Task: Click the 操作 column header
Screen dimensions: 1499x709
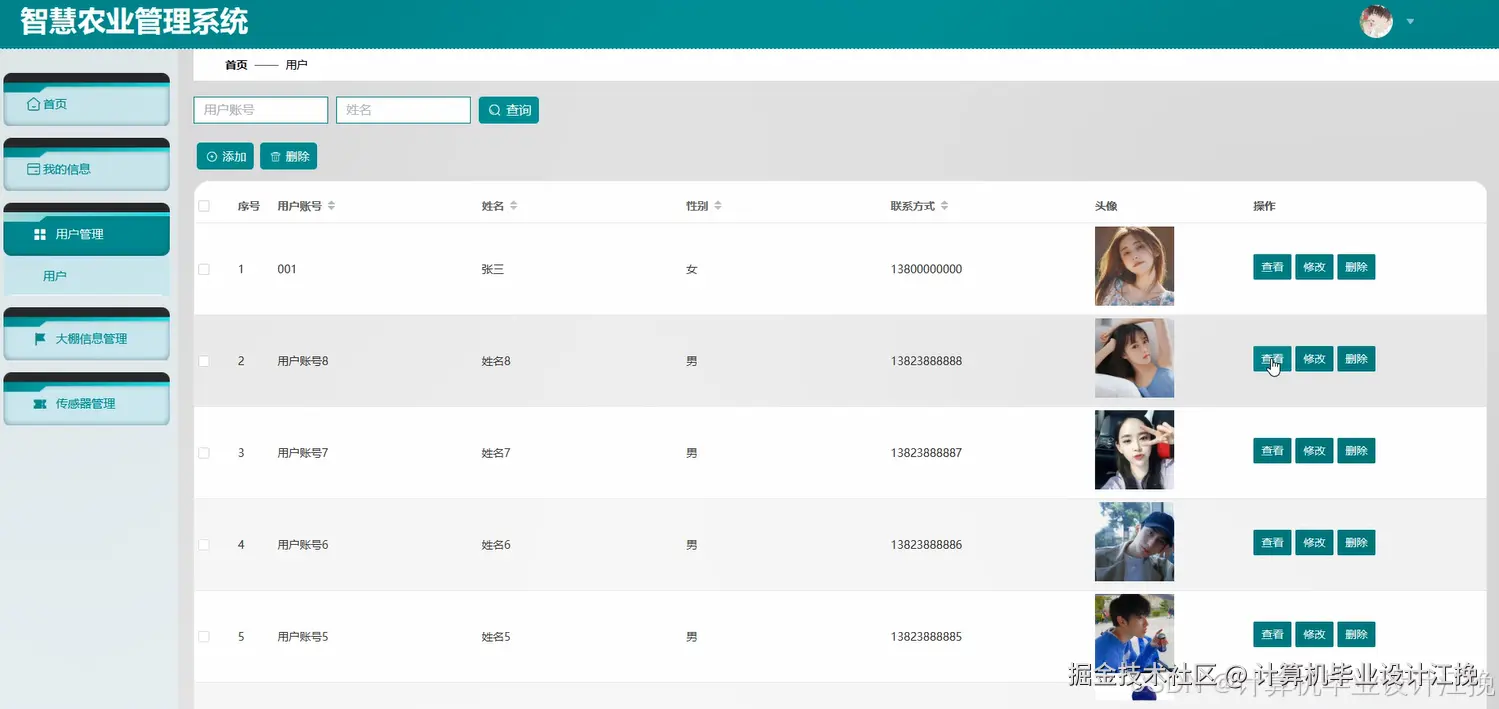Action: coord(1264,206)
